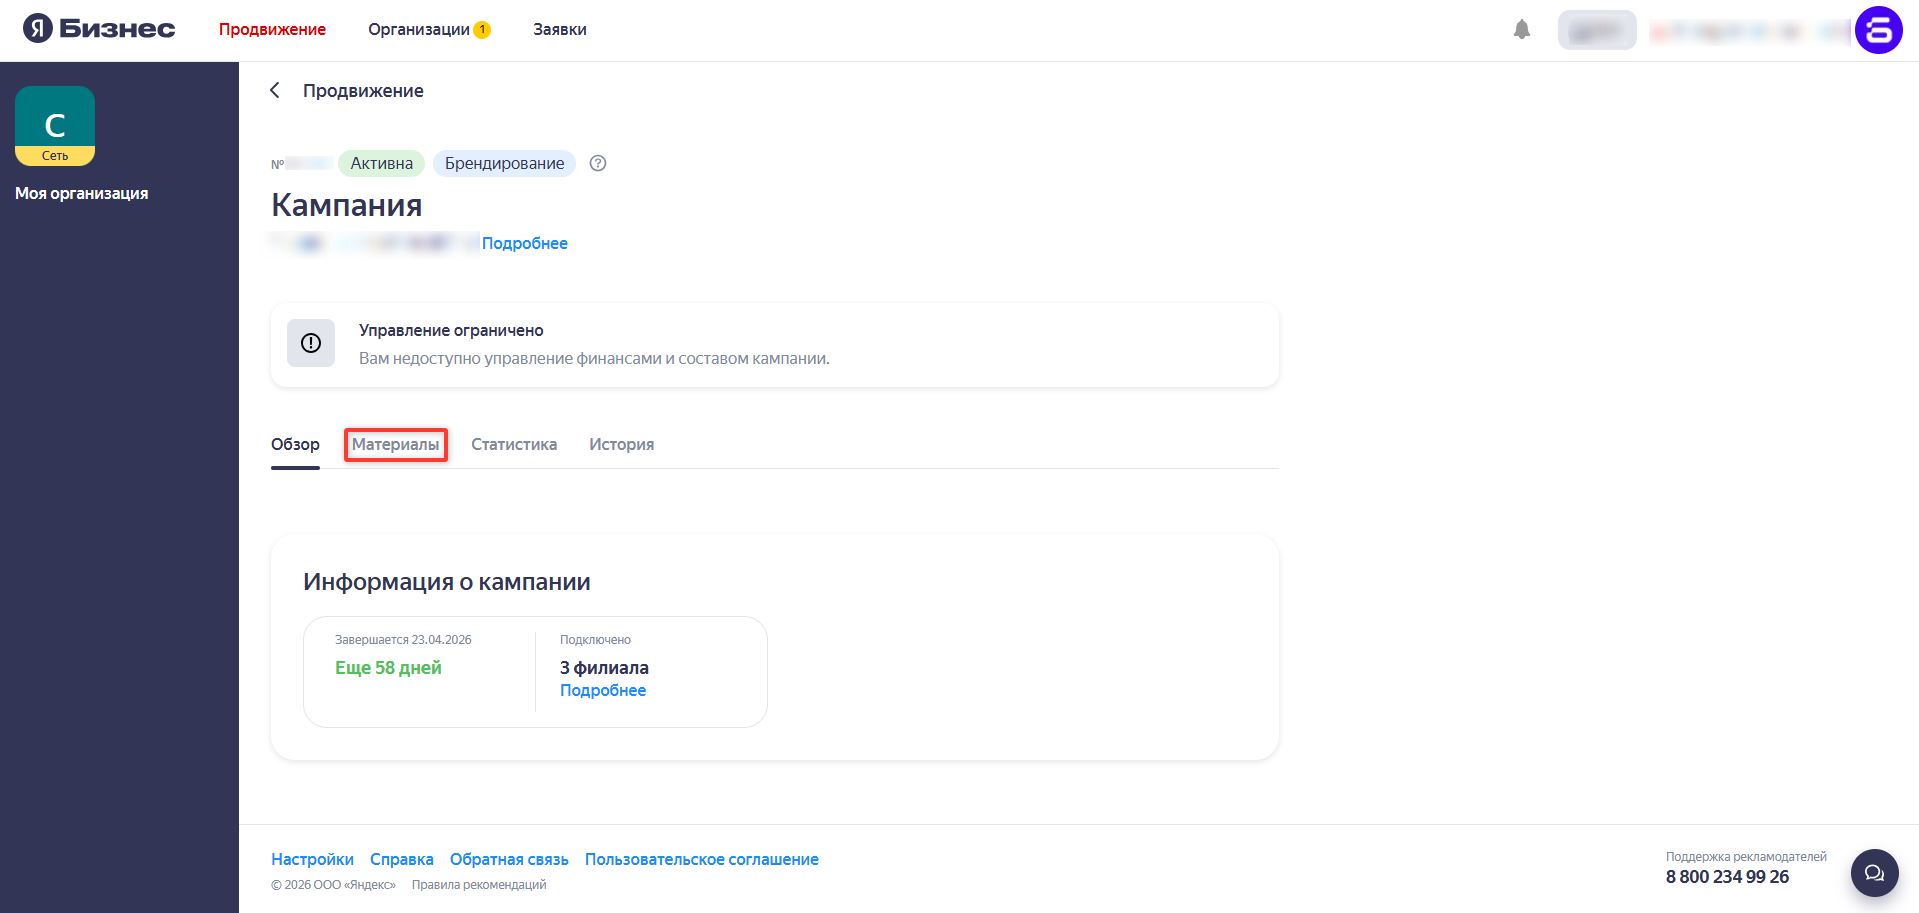Click Подробнее under the campaign title
The height and width of the screenshot is (913, 1919).
pyautogui.click(x=524, y=243)
